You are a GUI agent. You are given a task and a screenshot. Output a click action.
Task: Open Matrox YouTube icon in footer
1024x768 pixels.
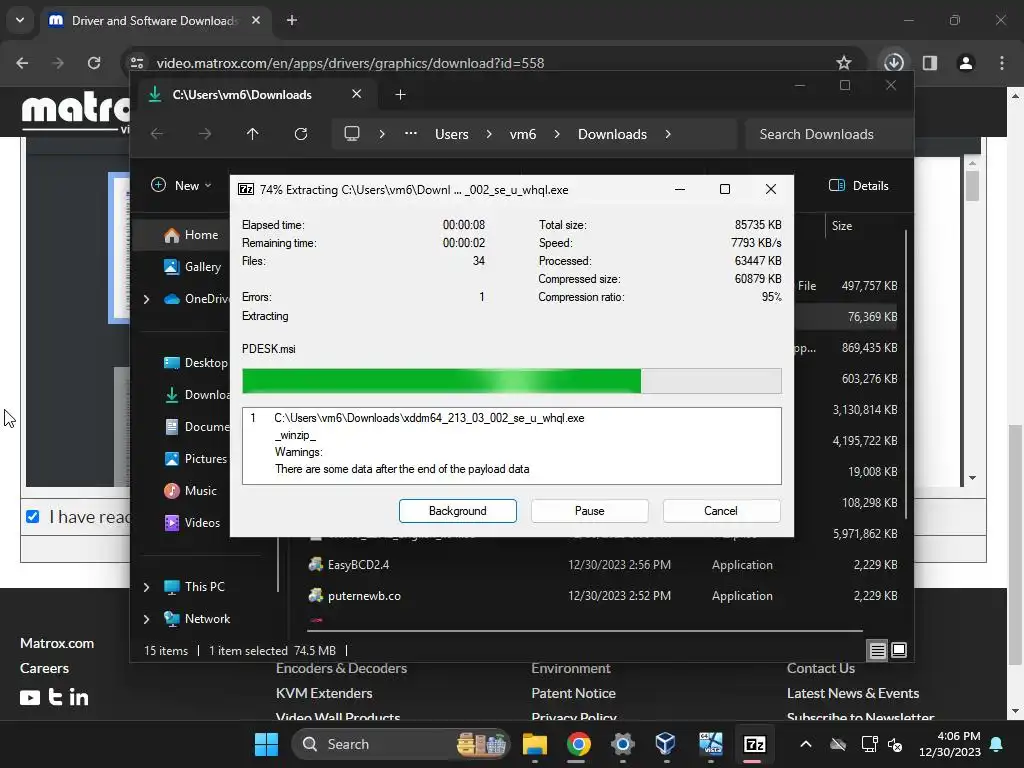[29, 697]
